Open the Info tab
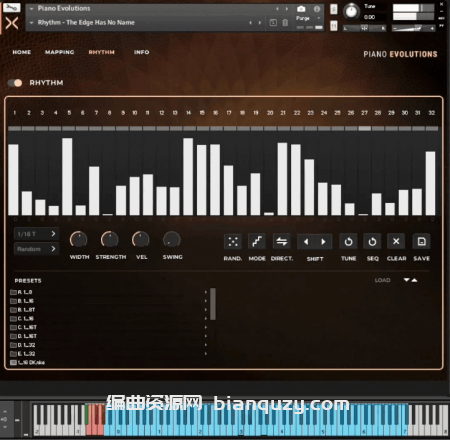The width and height of the screenshot is (450, 440). click(142, 52)
